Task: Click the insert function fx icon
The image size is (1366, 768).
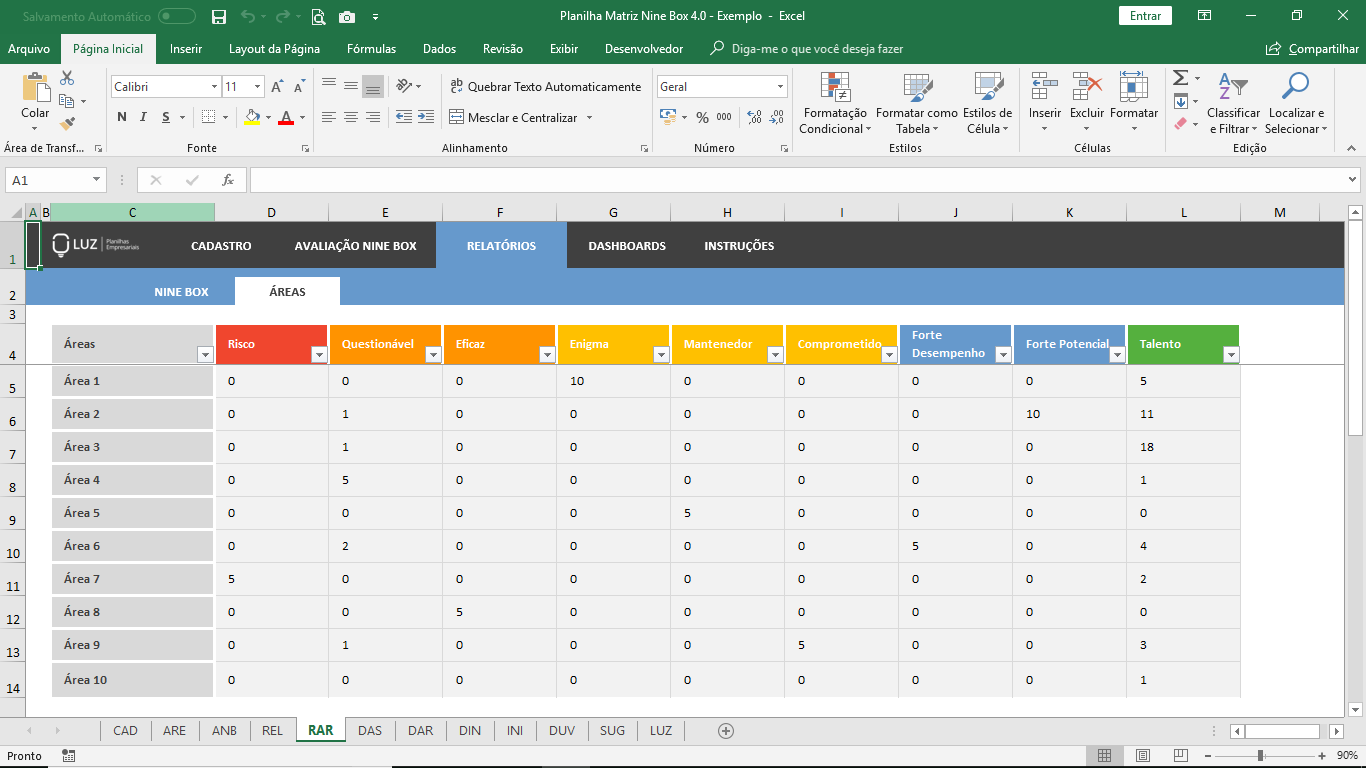Action: (x=228, y=180)
